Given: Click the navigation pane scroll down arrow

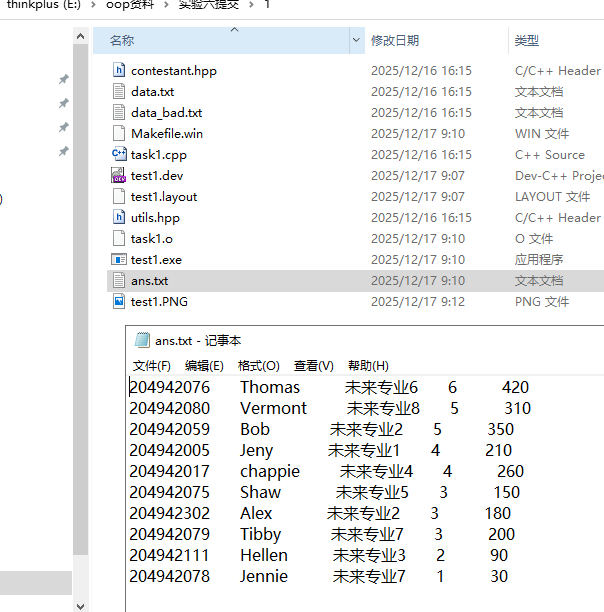Looking at the screenshot, I should pyautogui.click(x=80, y=606).
